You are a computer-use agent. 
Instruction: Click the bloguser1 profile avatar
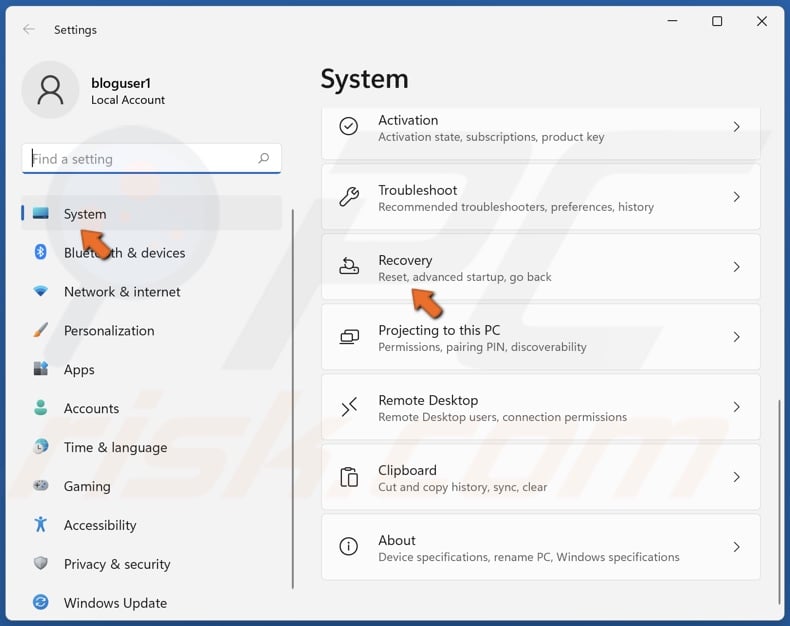pos(50,90)
